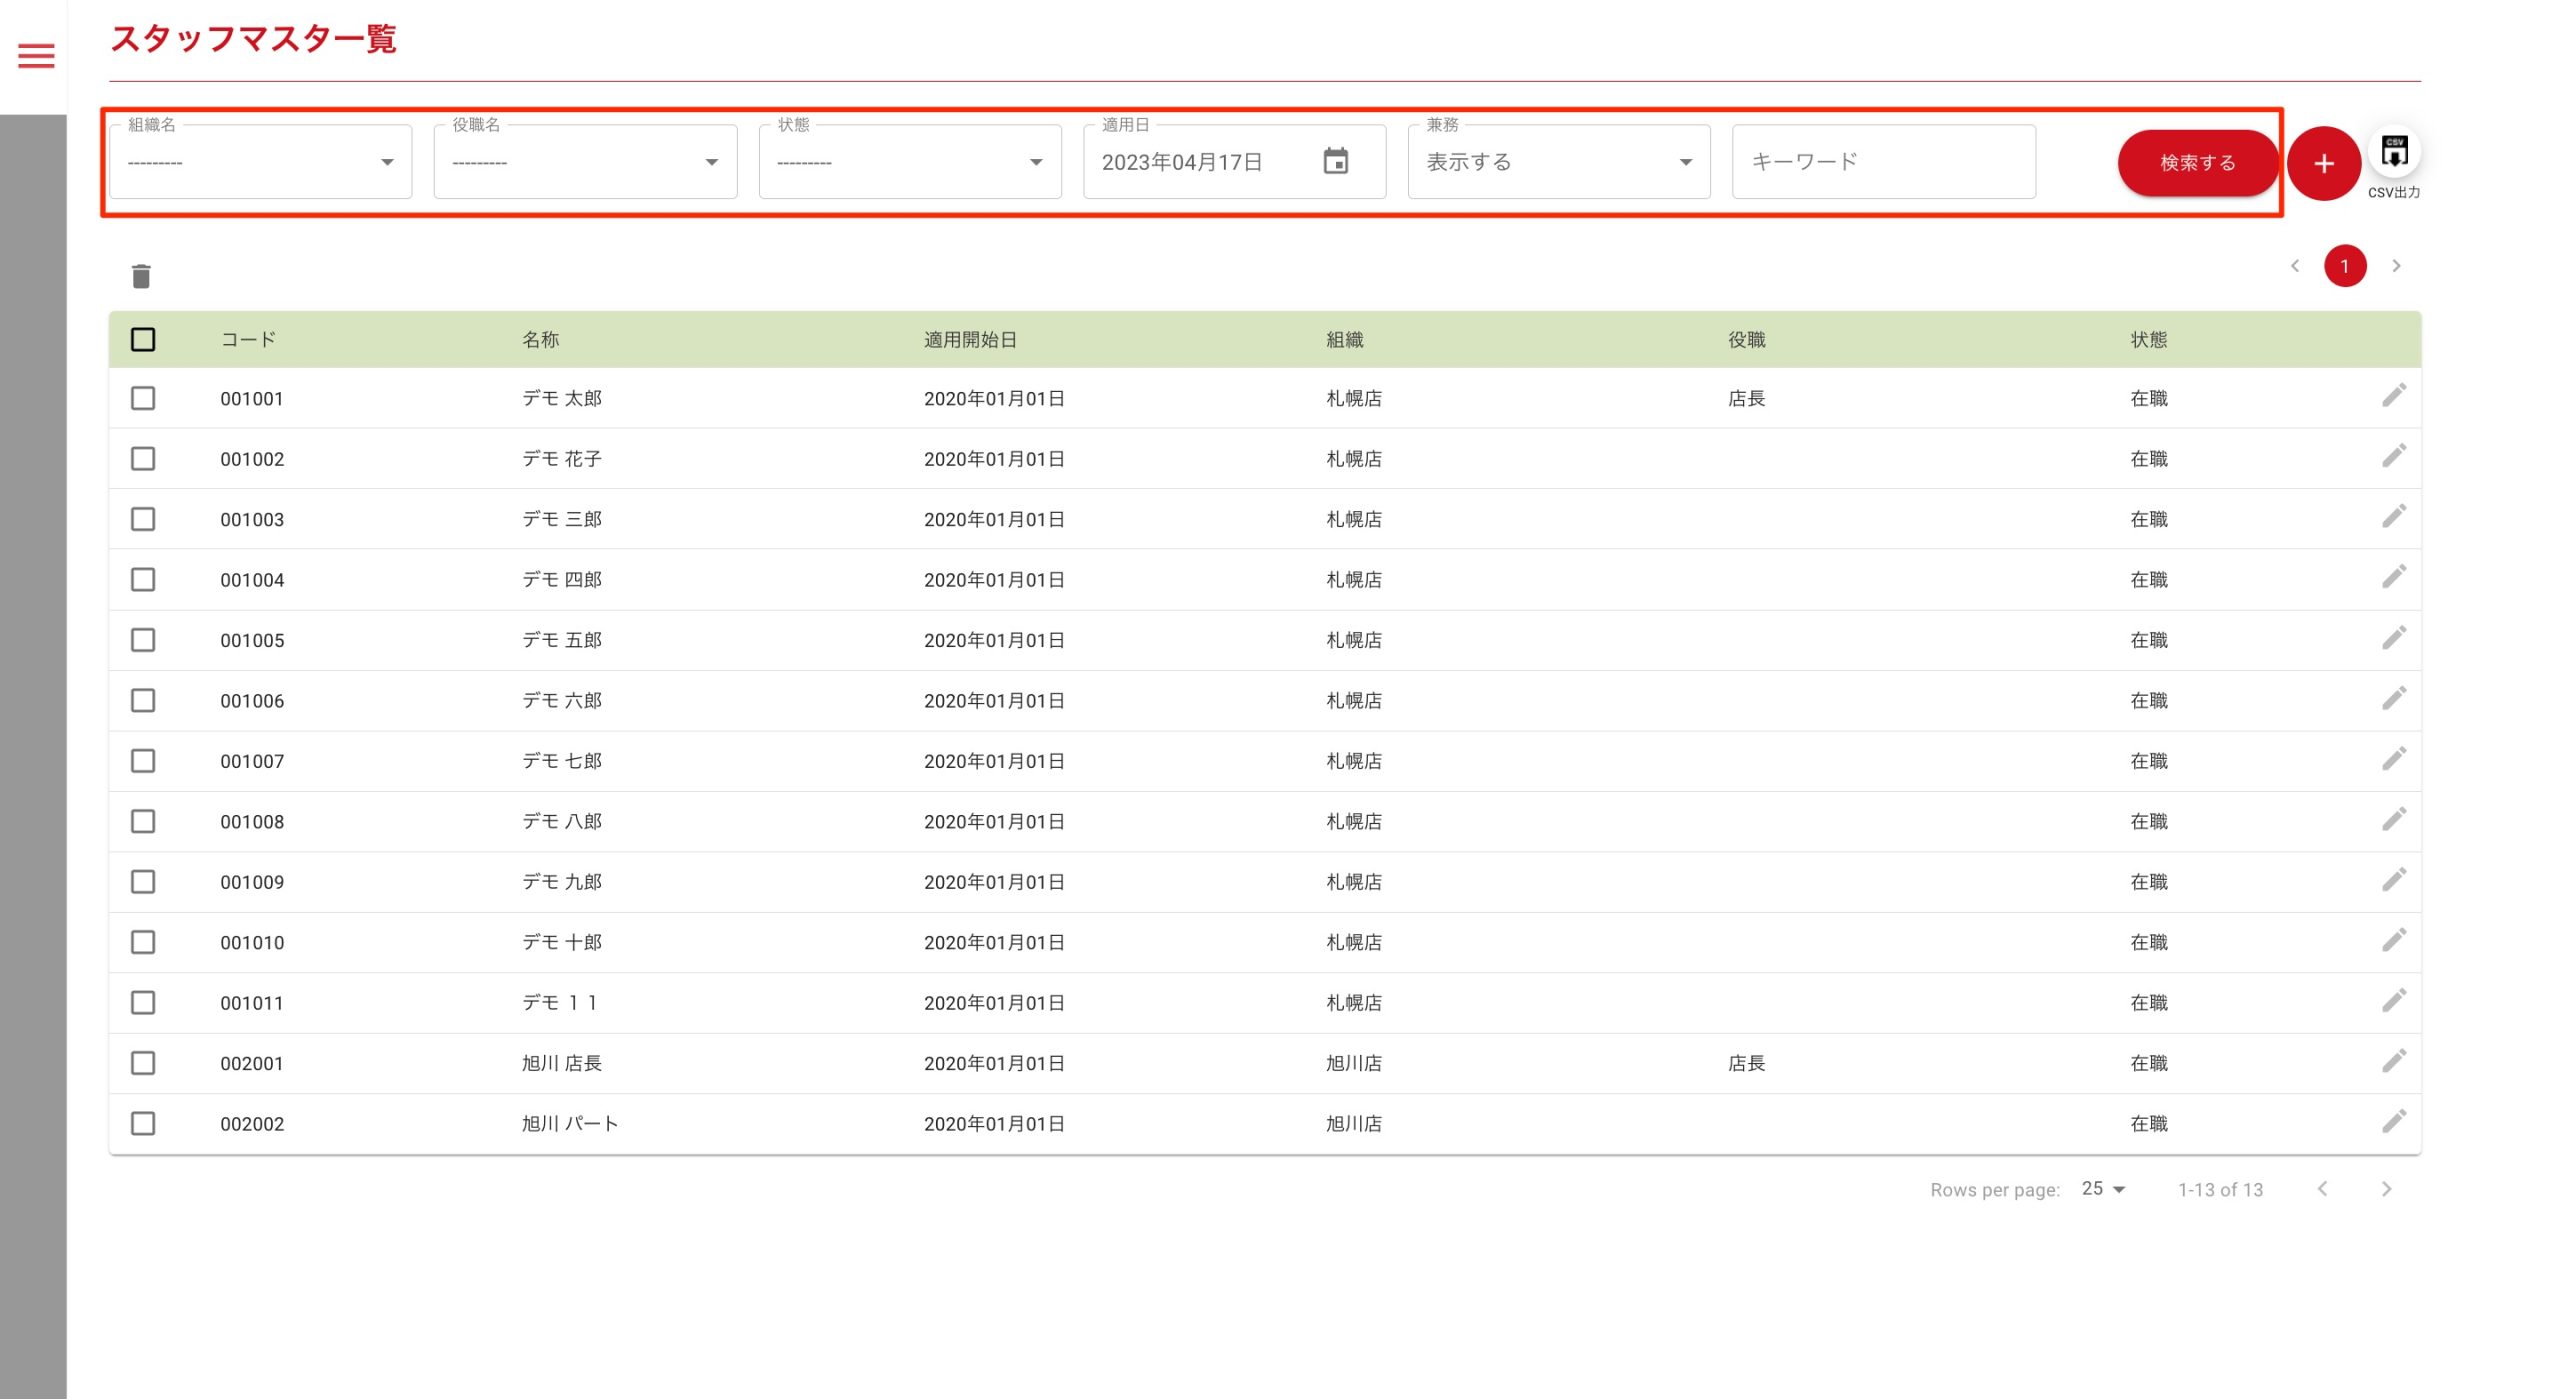Click edit pencil for 002001 旭川 店長
This screenshot has height=1399, width=2560.
pyautogui.click(x=2393, y=1061)
